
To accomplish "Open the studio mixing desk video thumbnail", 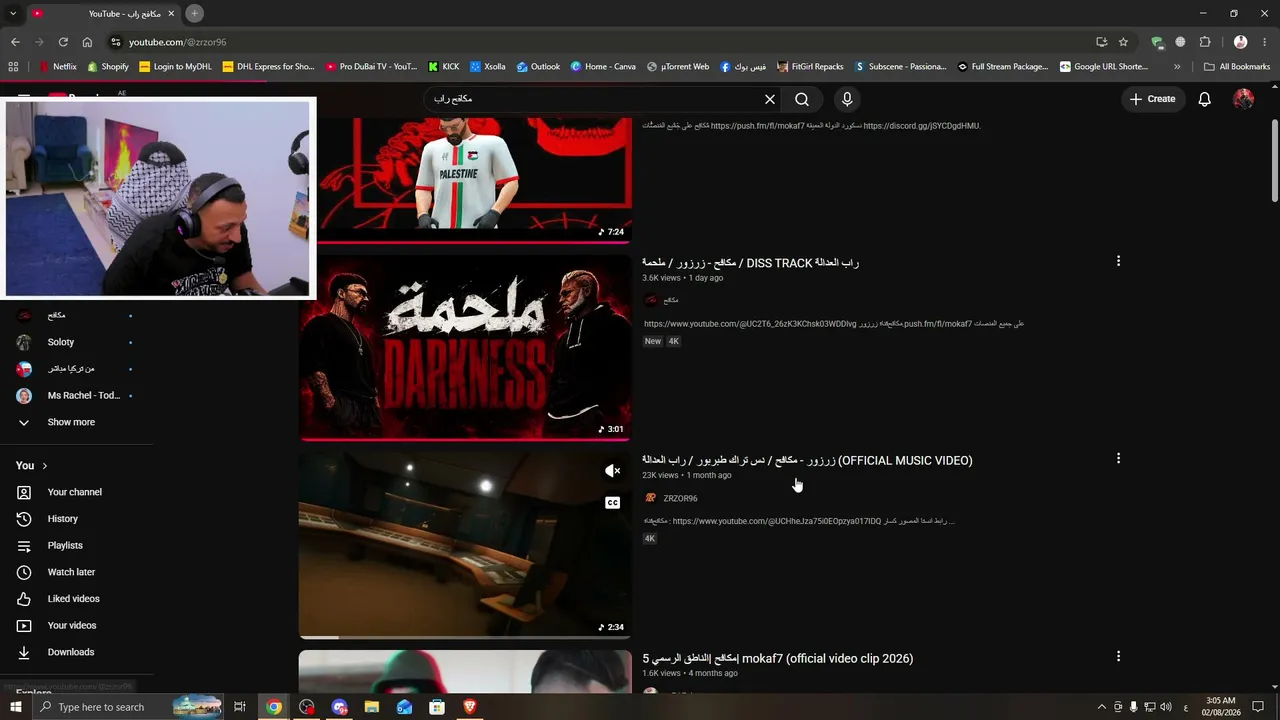I will tap(465, 545).
